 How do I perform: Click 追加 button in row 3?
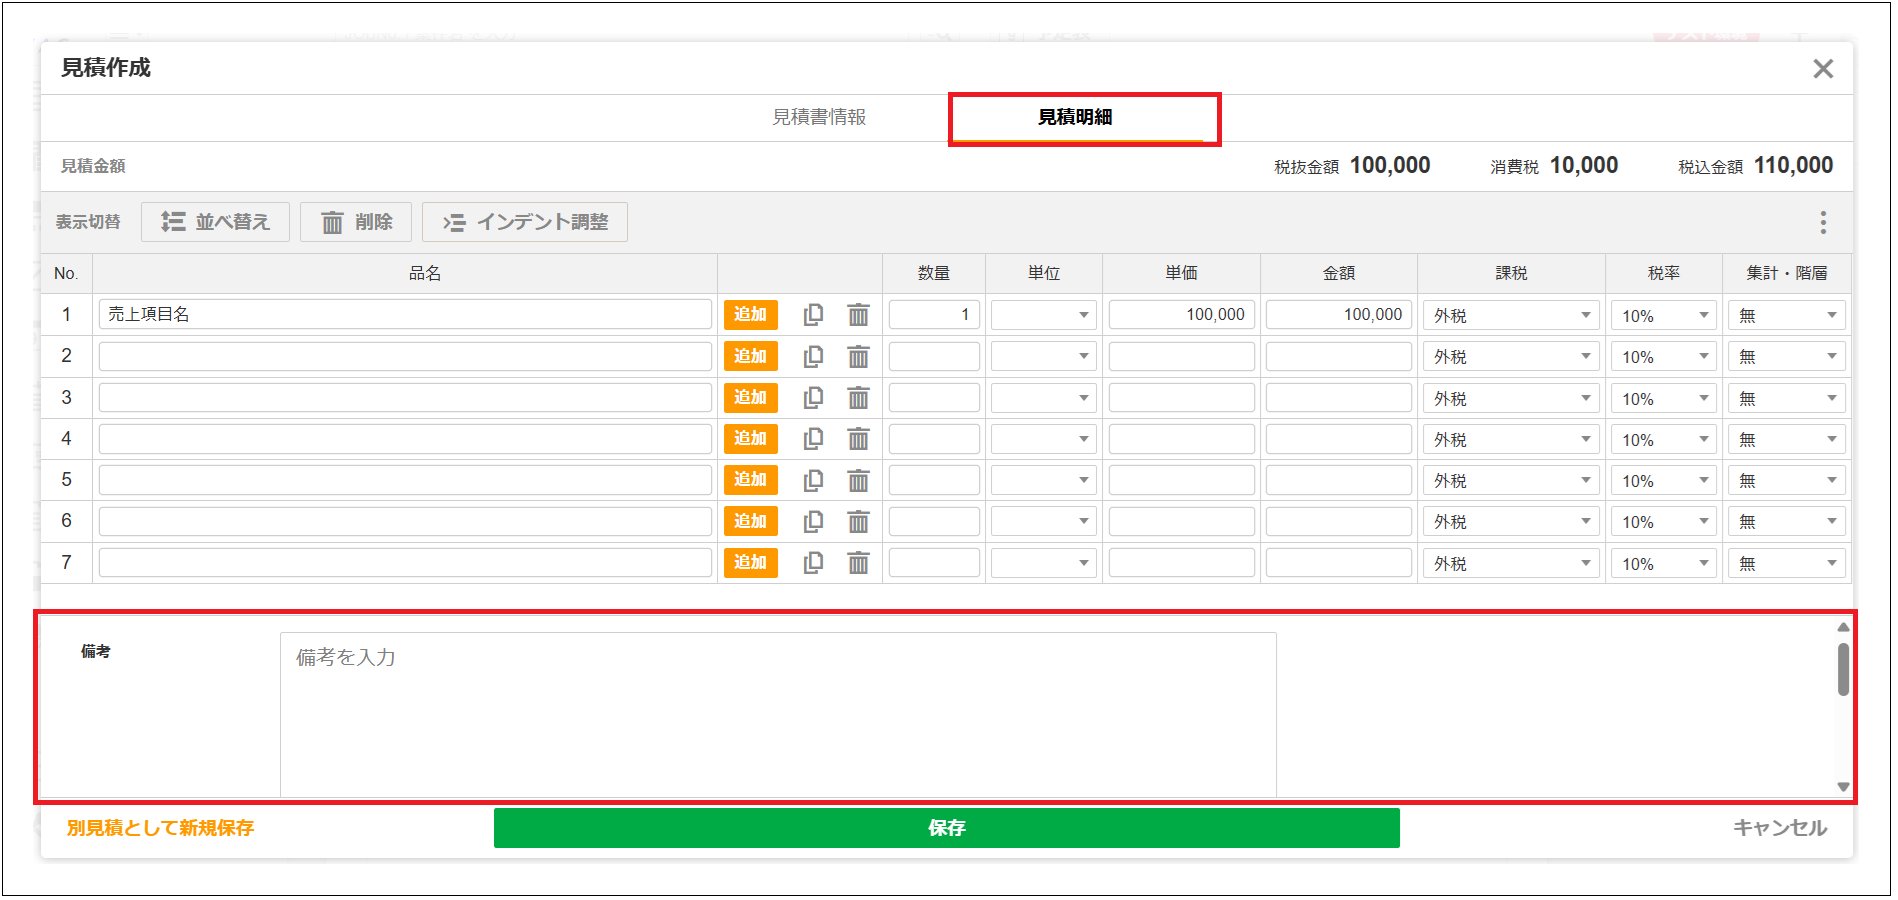[x=750, y=397]
